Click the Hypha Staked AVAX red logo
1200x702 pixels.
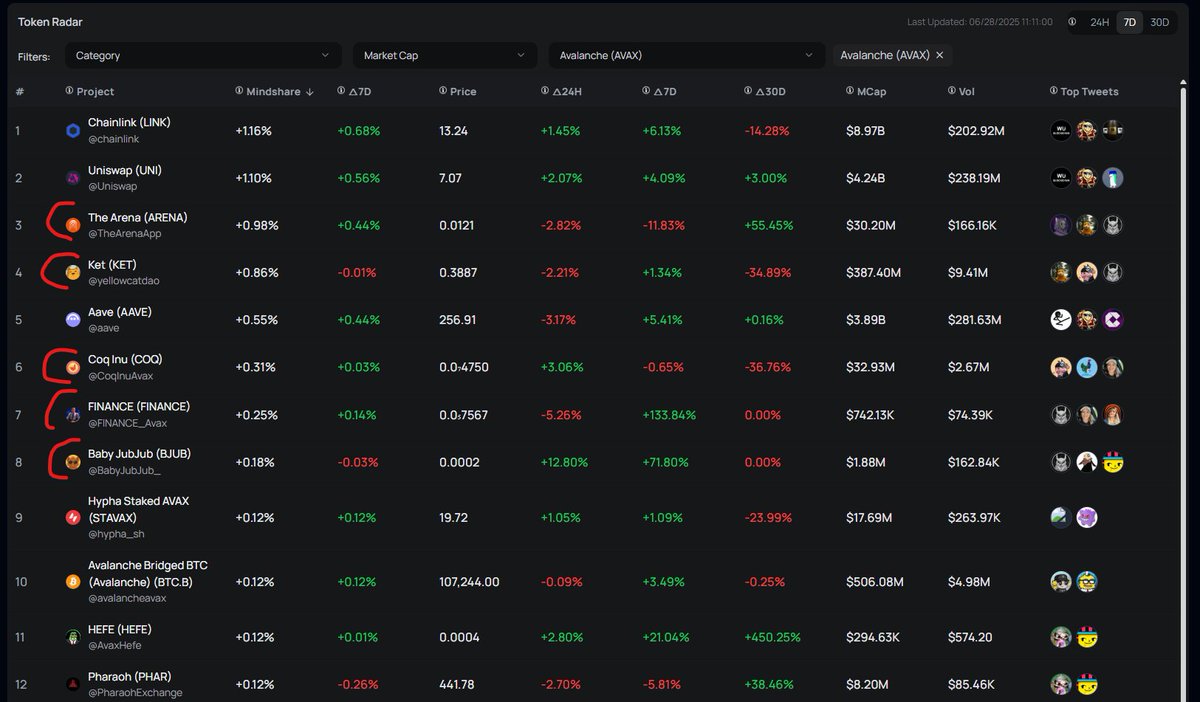72,517
